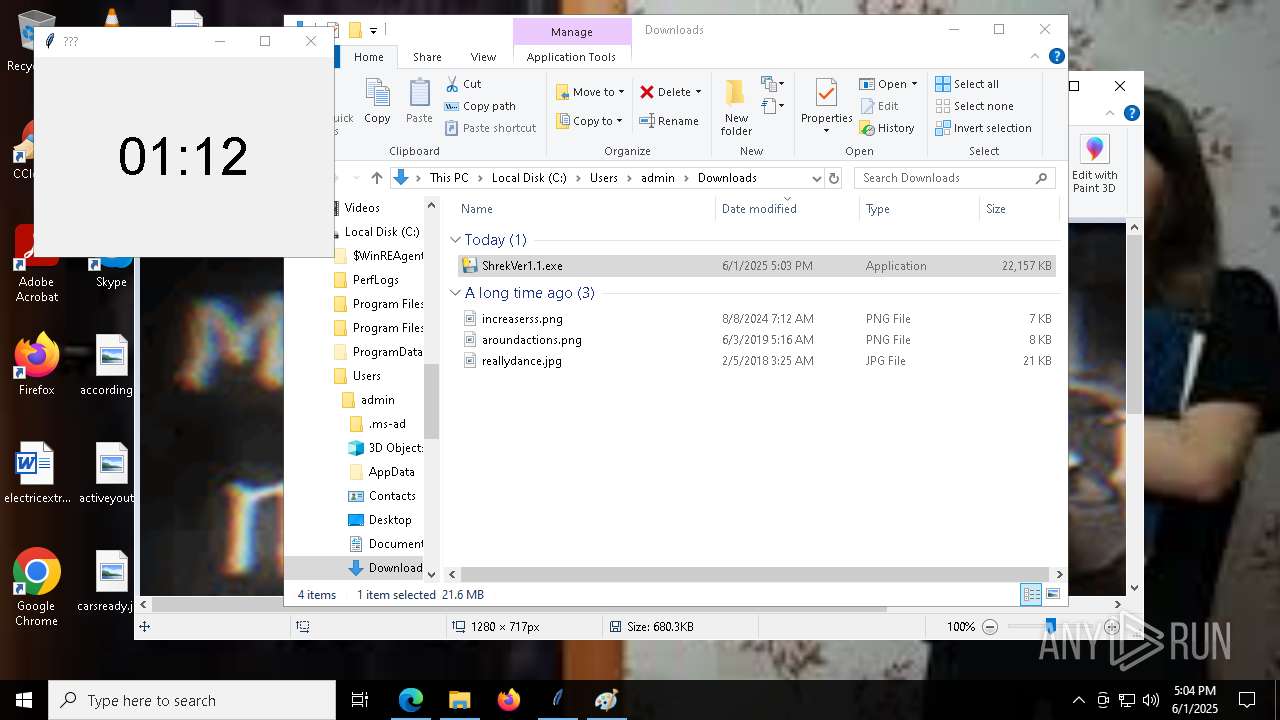The width and height of the screenshot is (1280, 720).
Task: Switch to the Home ribbon tab
Action: (369, 57)
